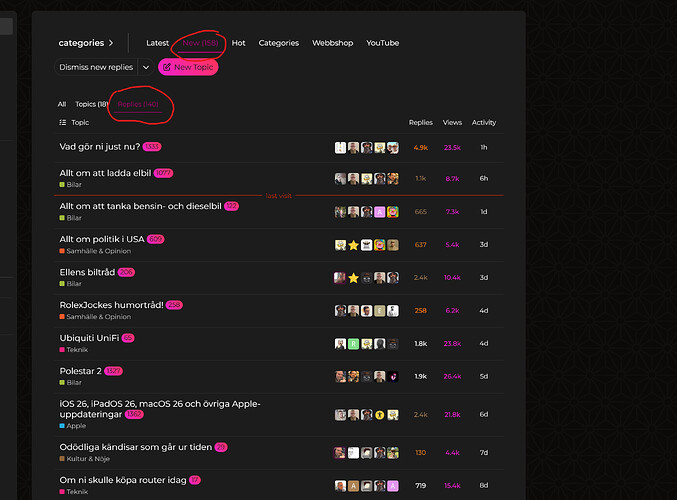Open topic RolexJockes humortråd!
The width and height of the screenshot is (677, 500).
point(111,305)
